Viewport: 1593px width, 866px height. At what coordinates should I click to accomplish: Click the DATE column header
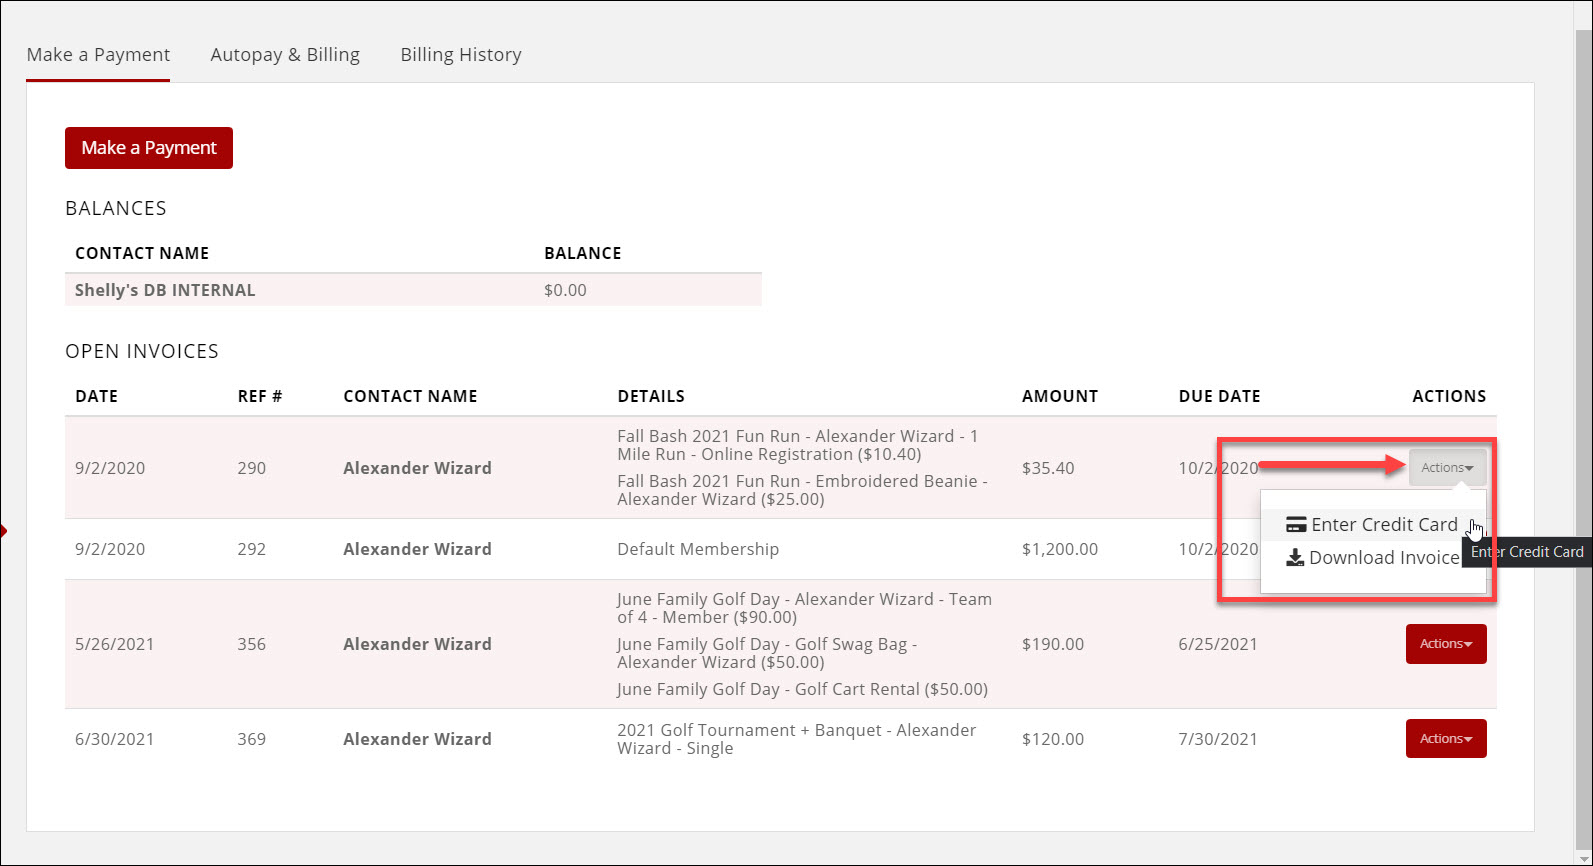coord(96,396)
